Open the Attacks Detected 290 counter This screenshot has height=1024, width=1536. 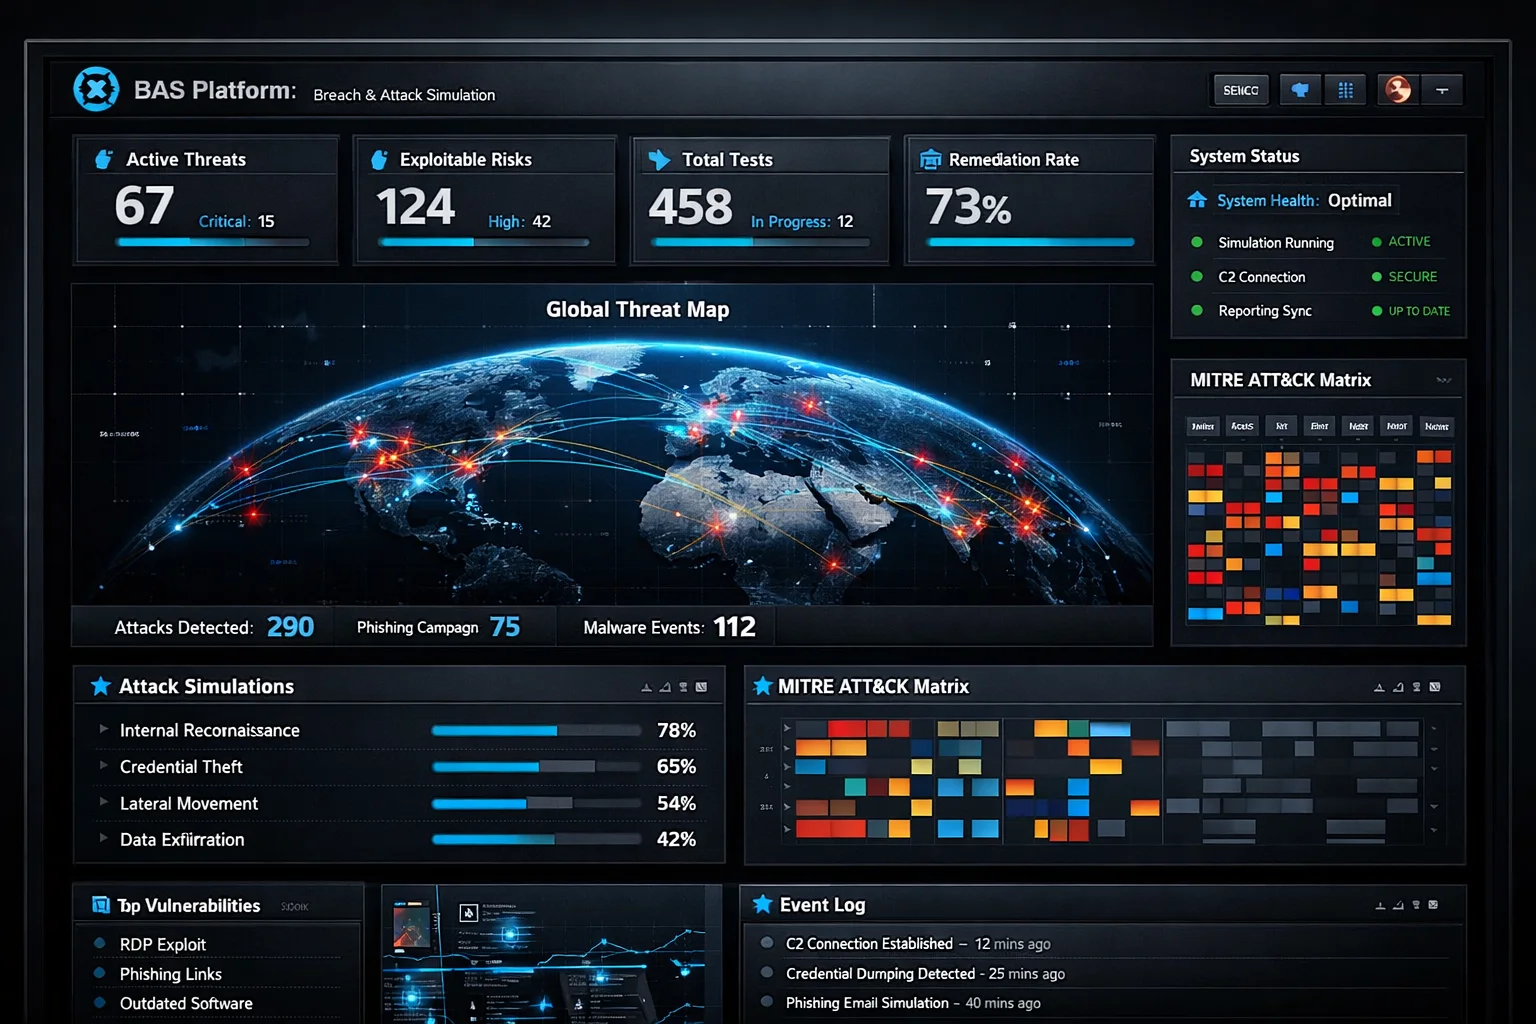click(214, 627)
